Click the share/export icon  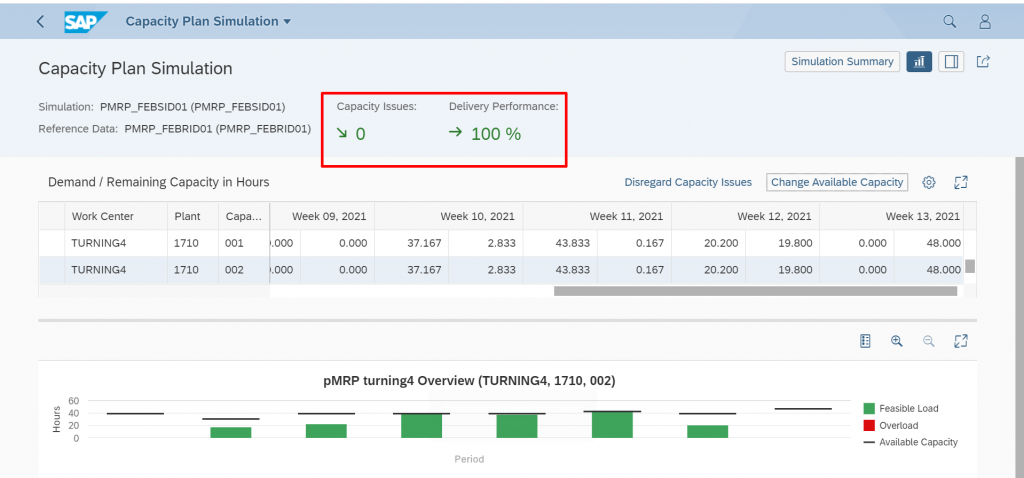tap(983, 61)
